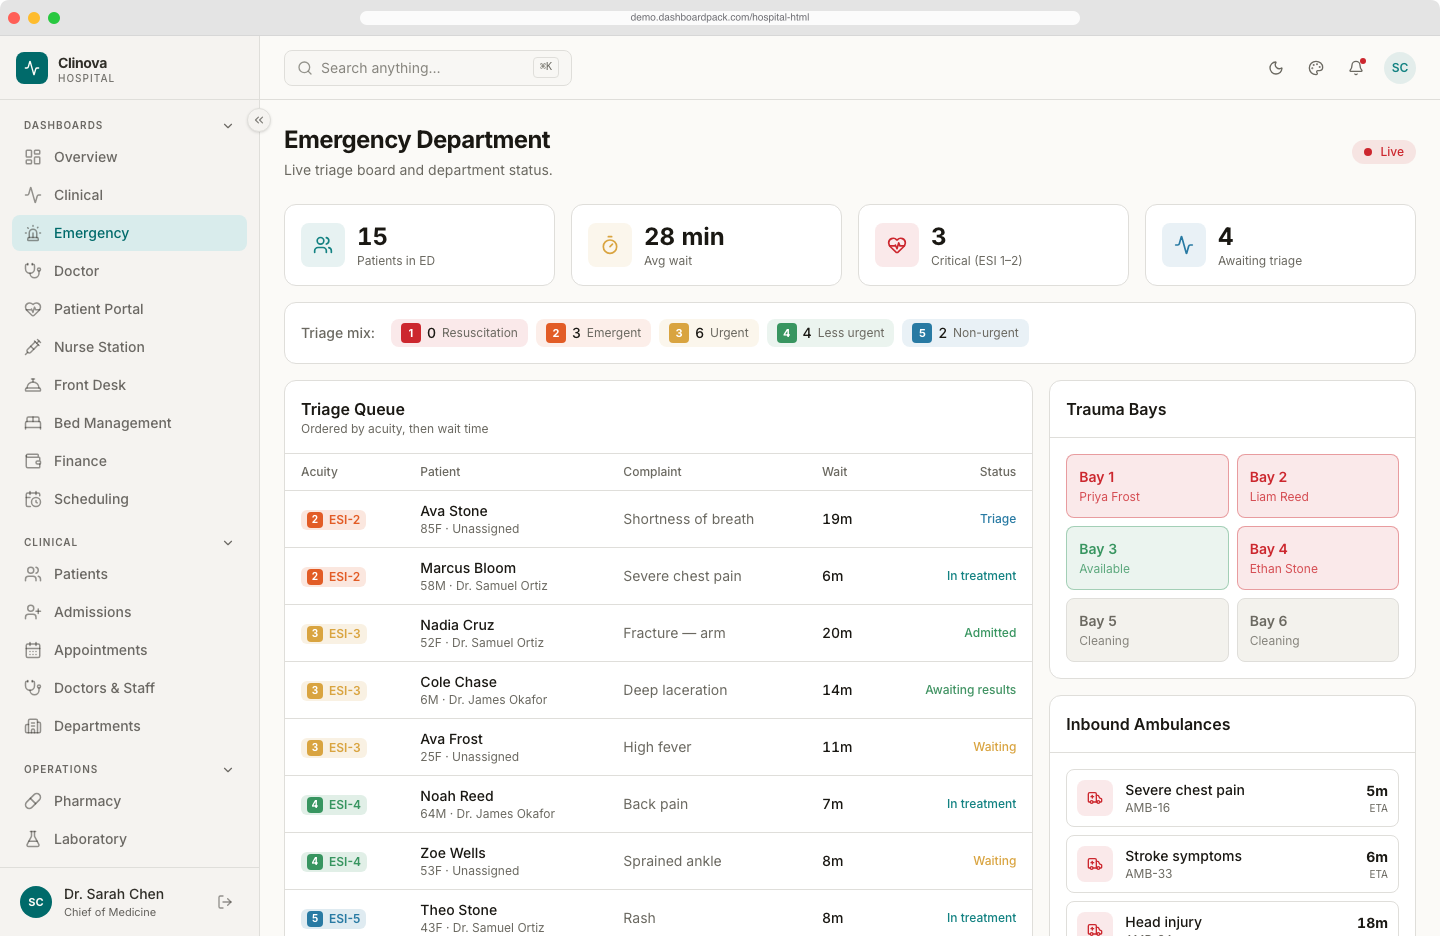
Task: Click the Critical heart-pulse icon
Action: click(897, 245)
